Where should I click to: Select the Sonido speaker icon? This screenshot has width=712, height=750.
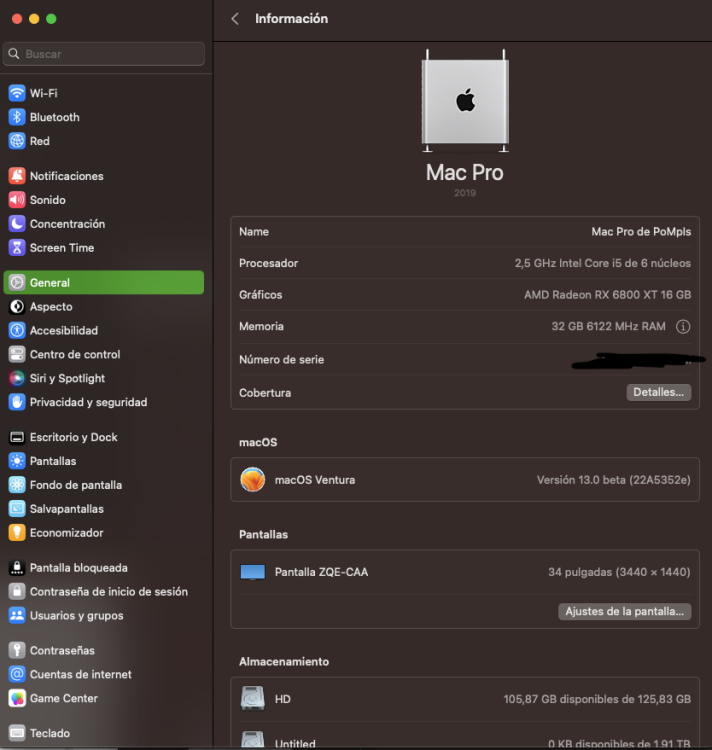pyautogui.click(x=17, y=199)
